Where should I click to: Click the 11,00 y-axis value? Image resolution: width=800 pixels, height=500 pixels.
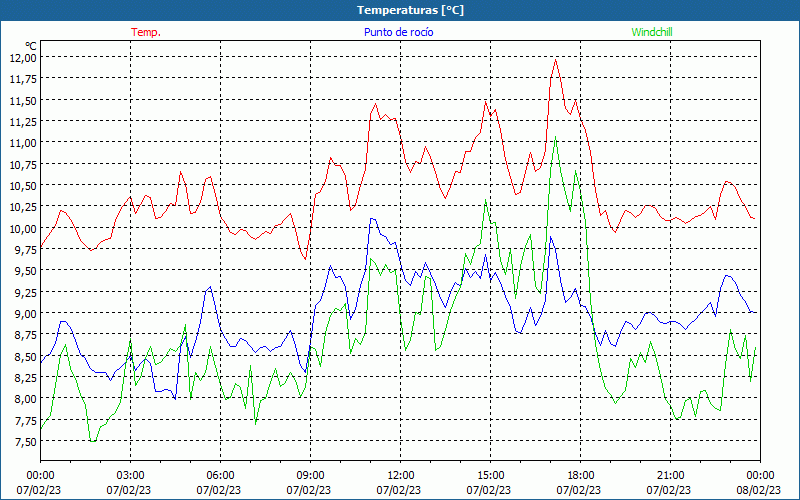click(23, 143)
